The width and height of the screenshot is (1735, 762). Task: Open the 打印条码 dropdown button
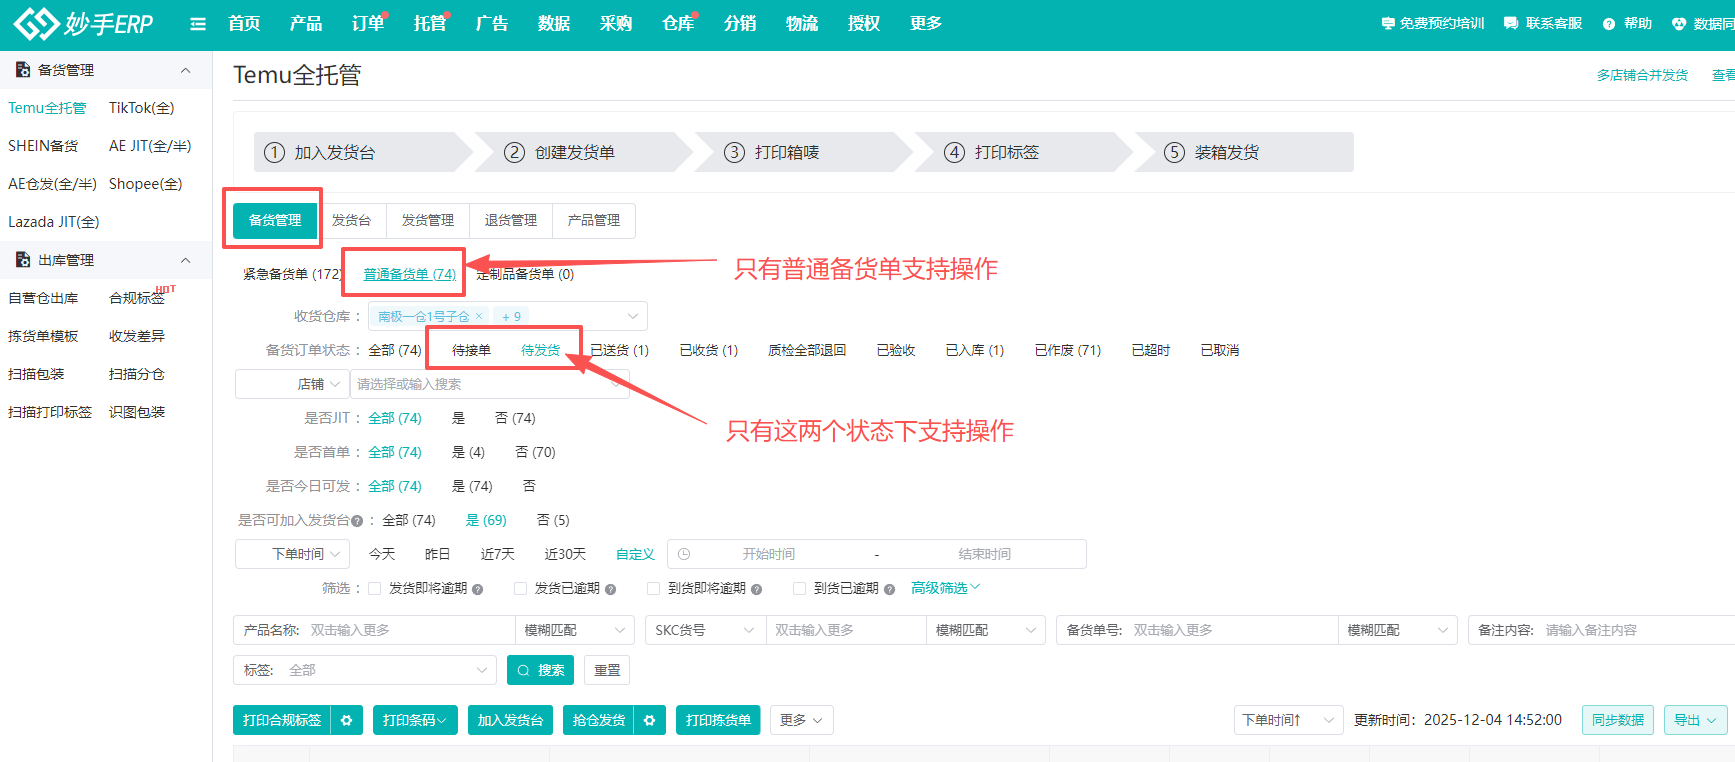tap(415, 720)
